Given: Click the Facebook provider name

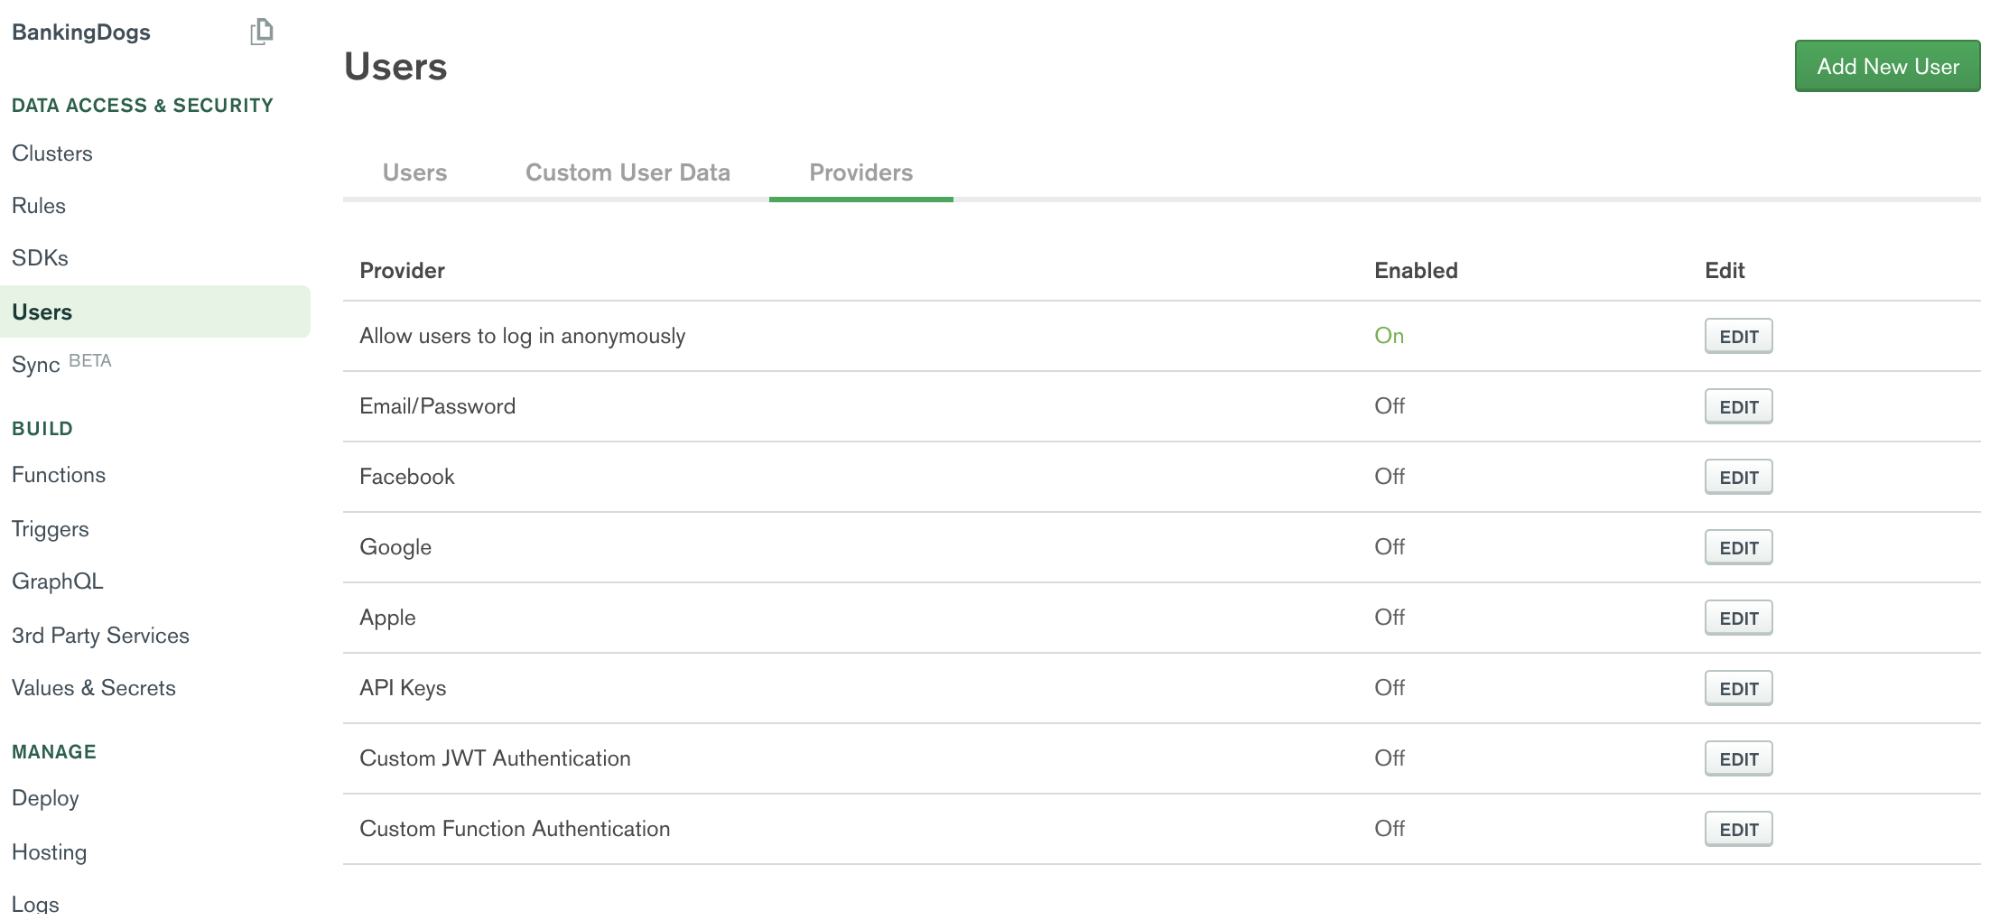Looking at the screenshot, I should [x=407, y=476].
